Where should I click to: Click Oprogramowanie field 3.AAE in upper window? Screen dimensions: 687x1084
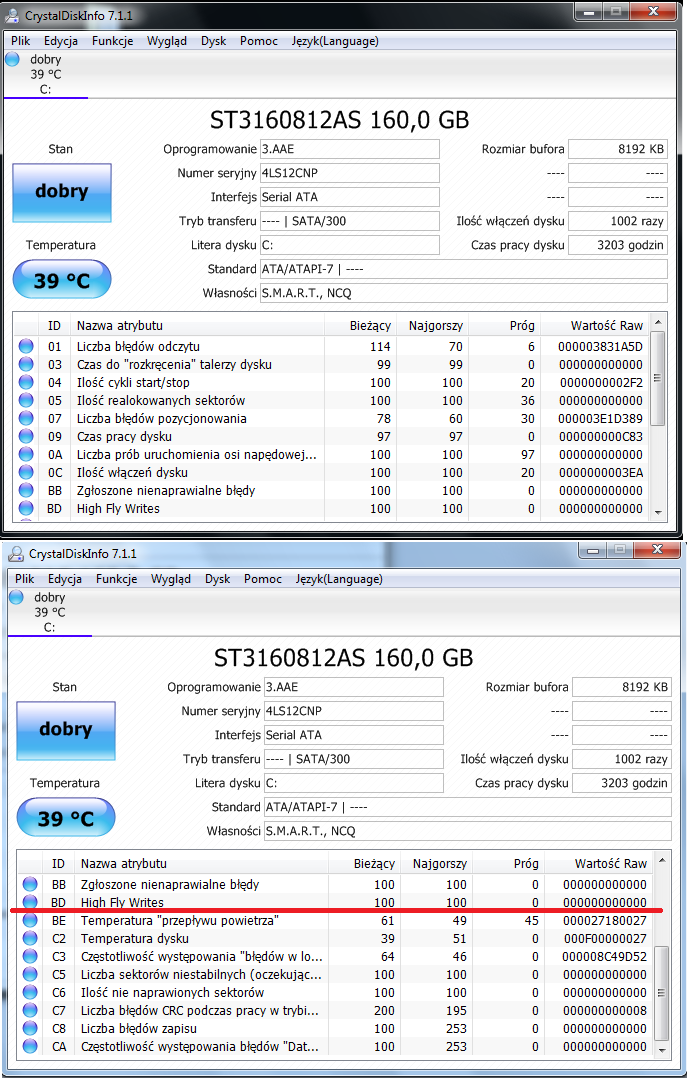click(x=350, y=149)
